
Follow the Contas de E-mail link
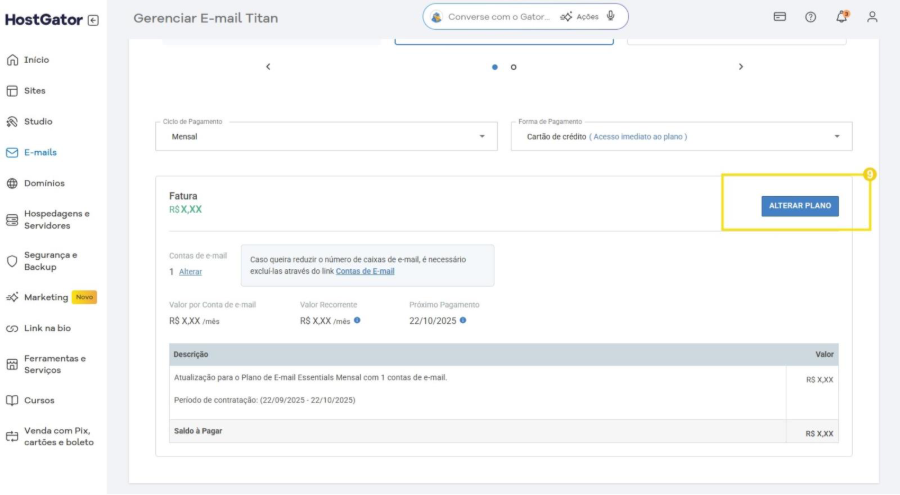click(x=365, y=271)
